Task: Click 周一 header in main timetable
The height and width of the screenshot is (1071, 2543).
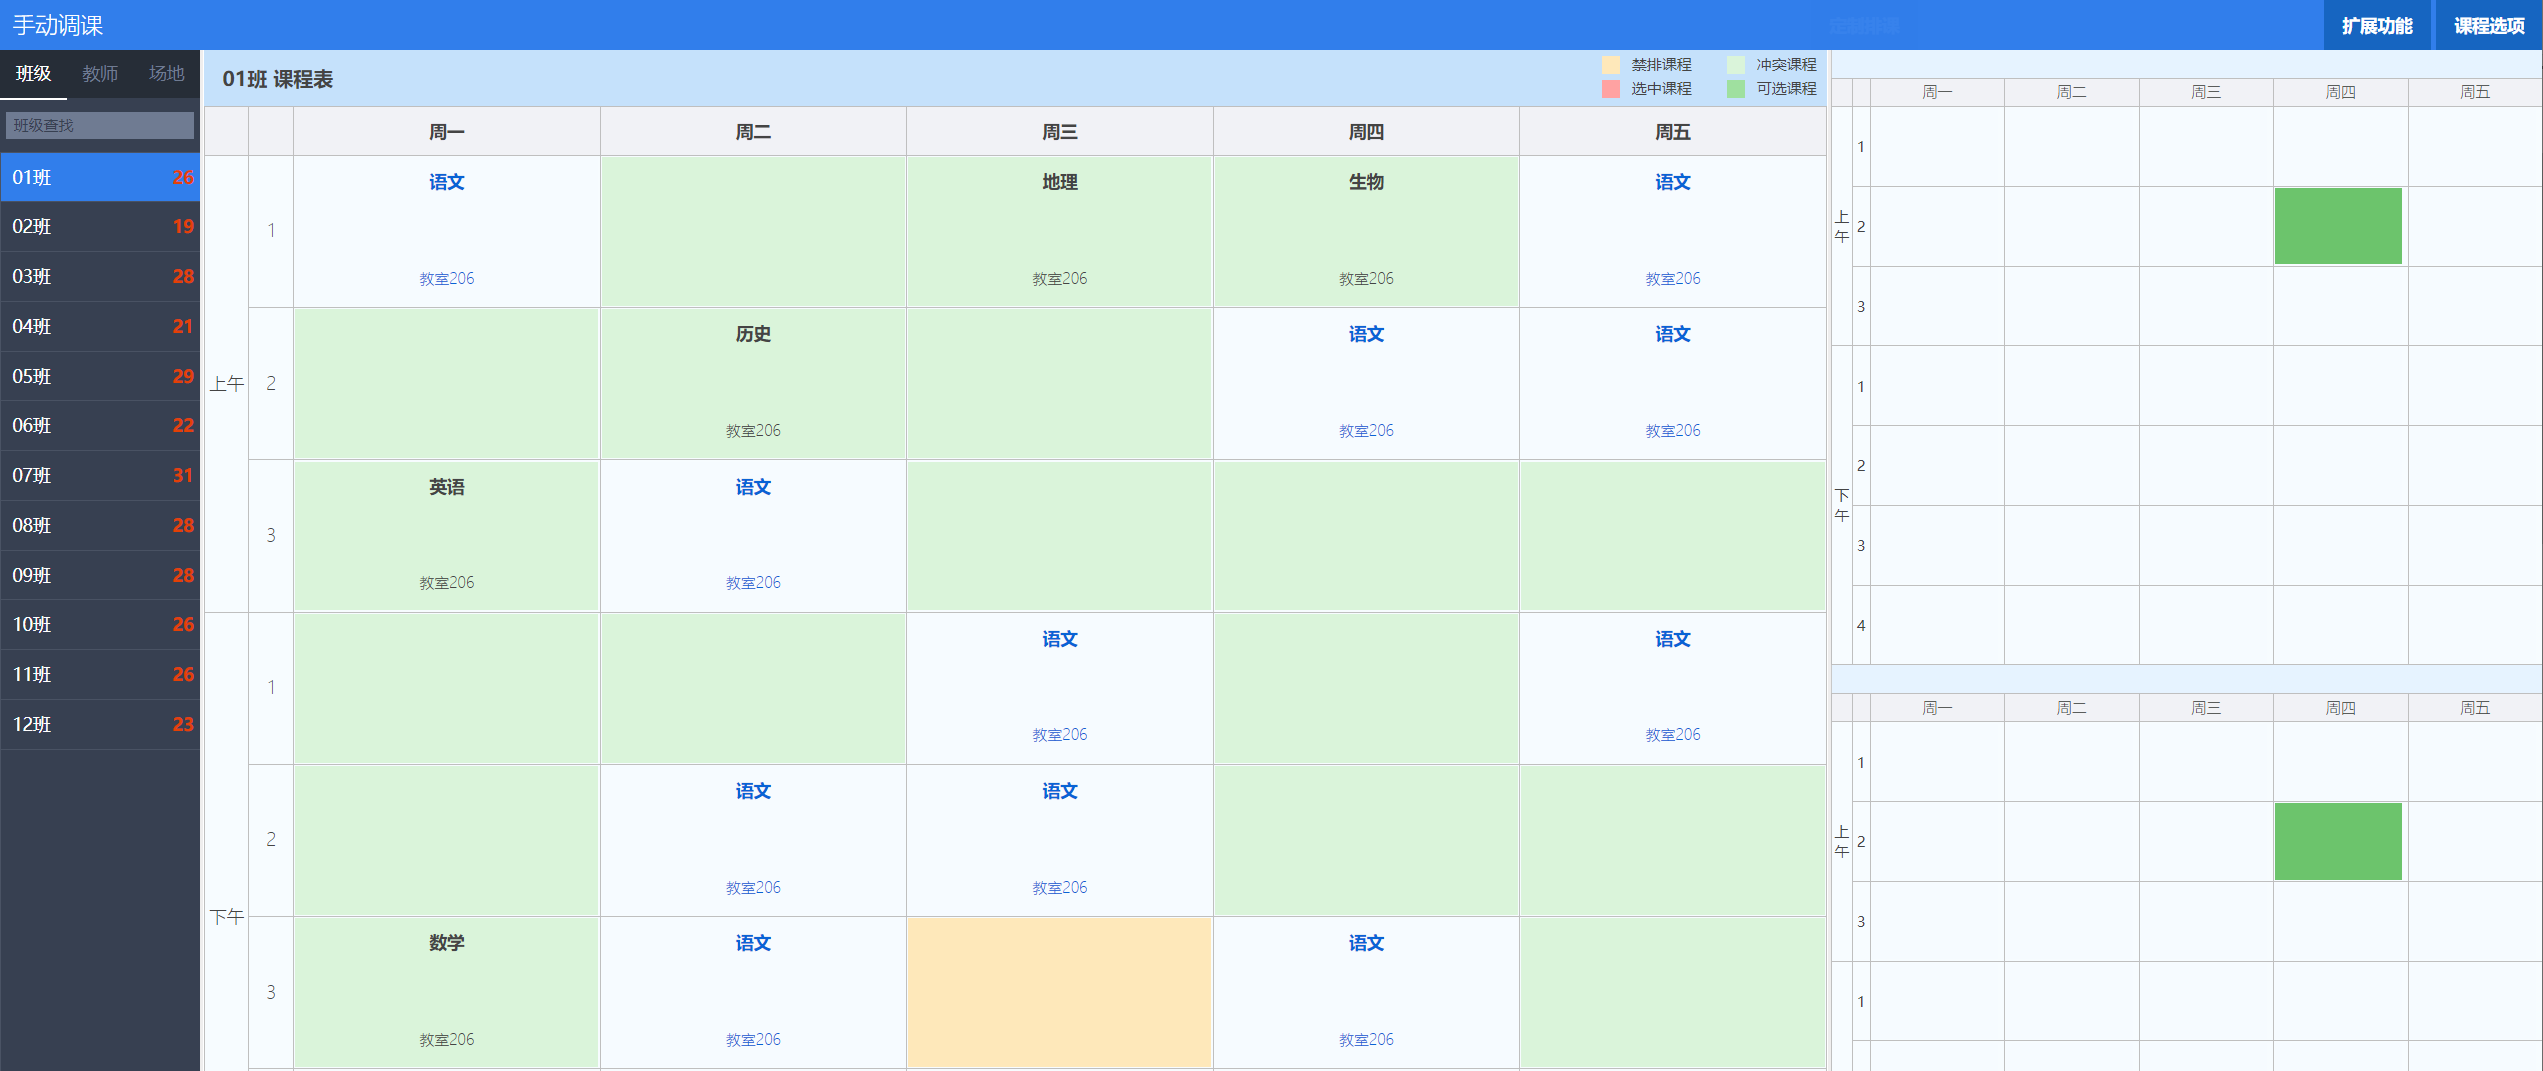Action: (x=447, y=132)
